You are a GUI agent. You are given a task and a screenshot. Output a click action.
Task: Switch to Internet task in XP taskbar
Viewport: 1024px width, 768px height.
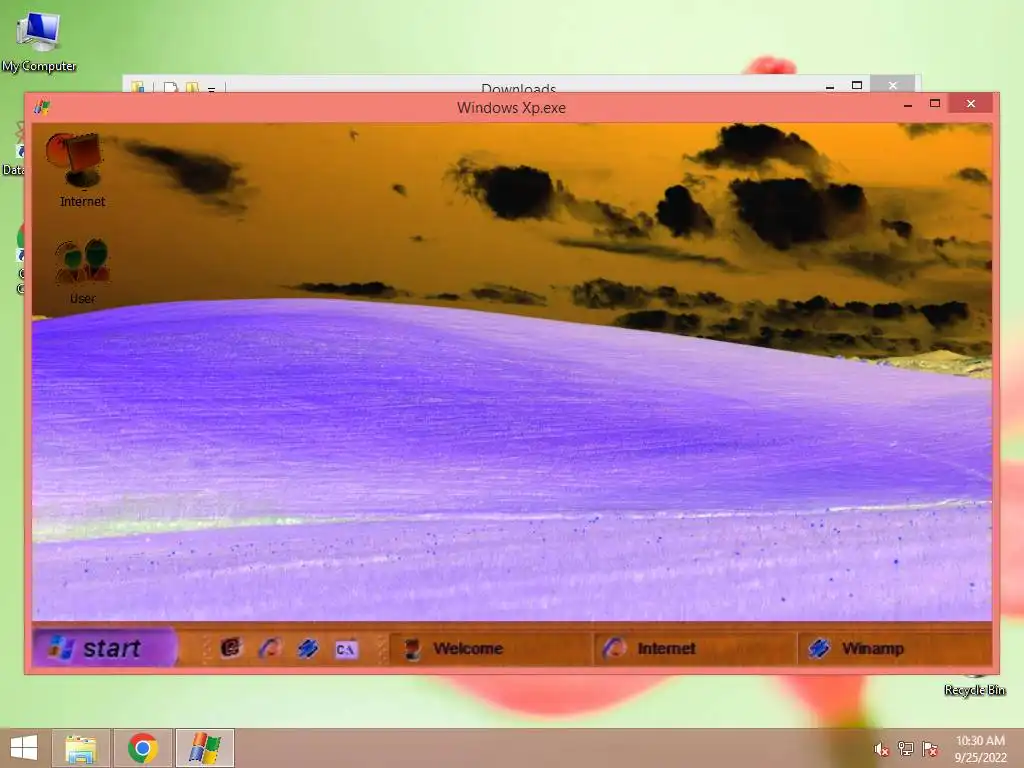click(695, 648)
